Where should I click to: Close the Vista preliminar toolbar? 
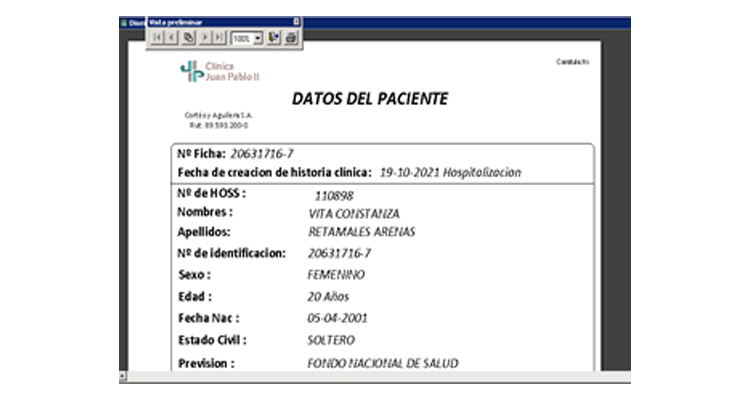(x=296, y=22)
